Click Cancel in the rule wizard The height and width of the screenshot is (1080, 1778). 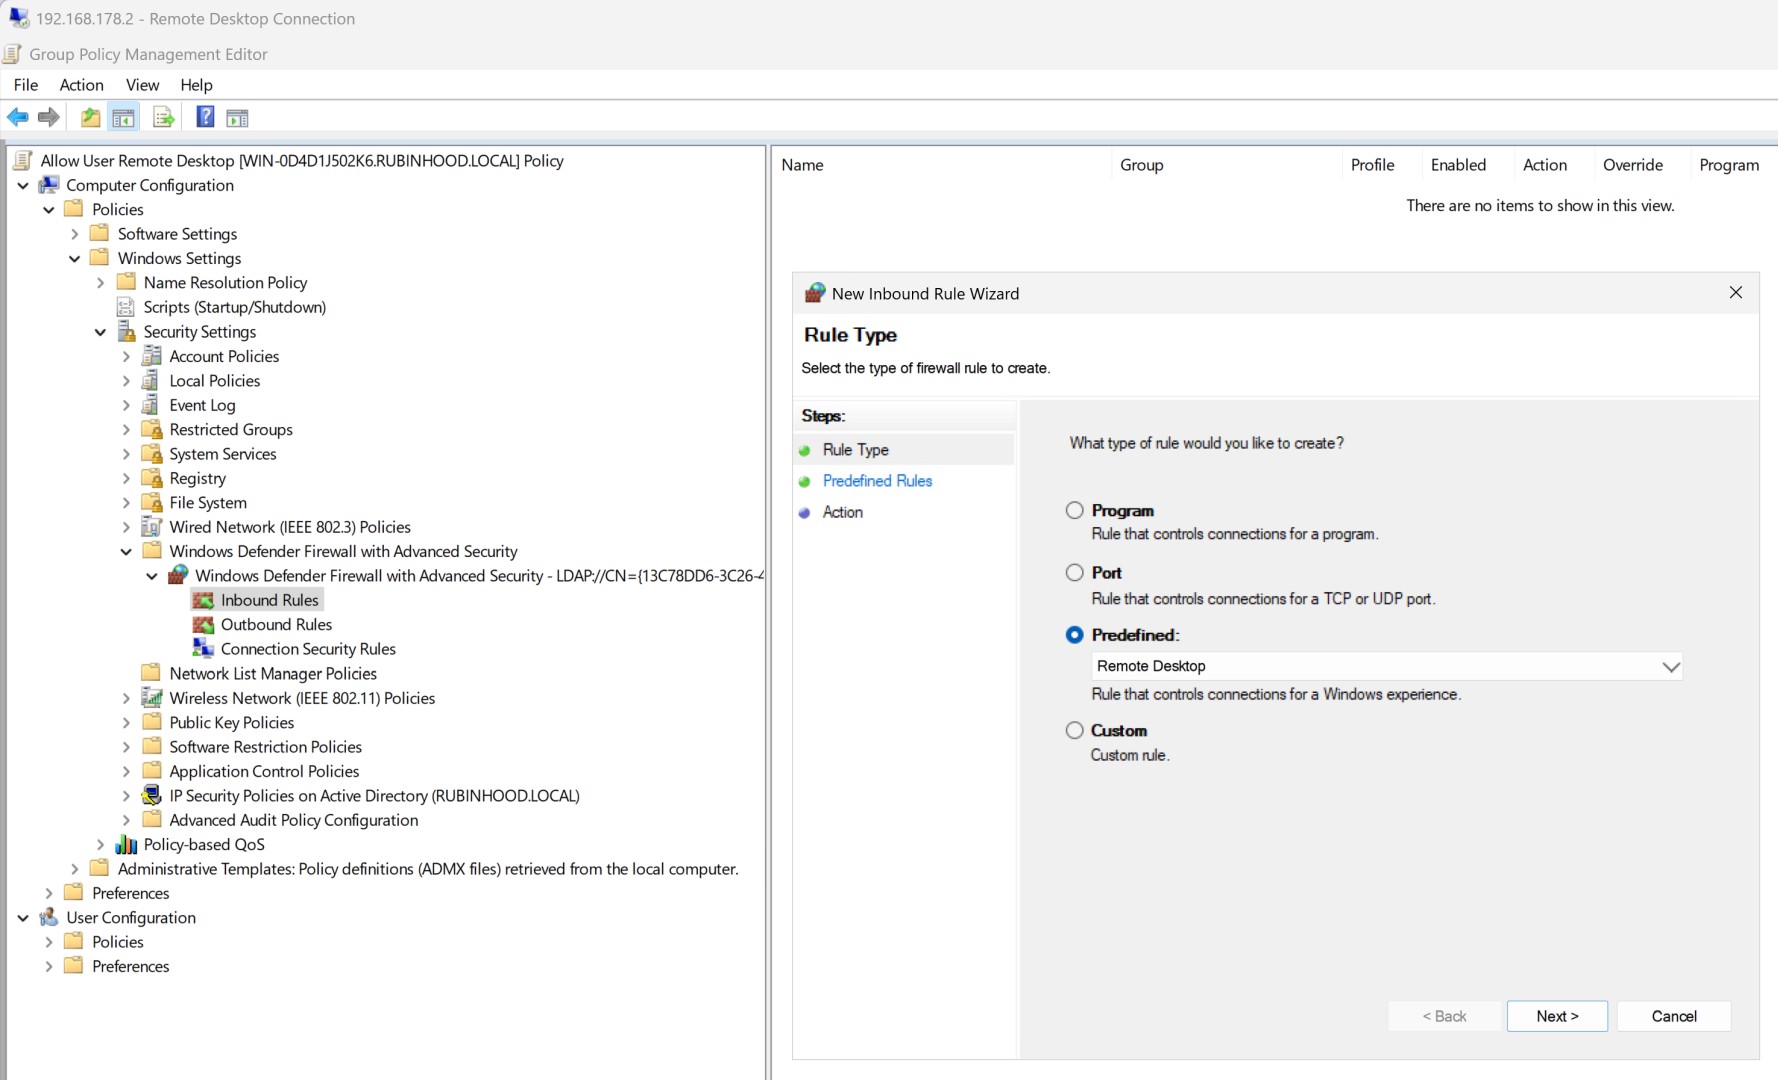[1674, 1016]
